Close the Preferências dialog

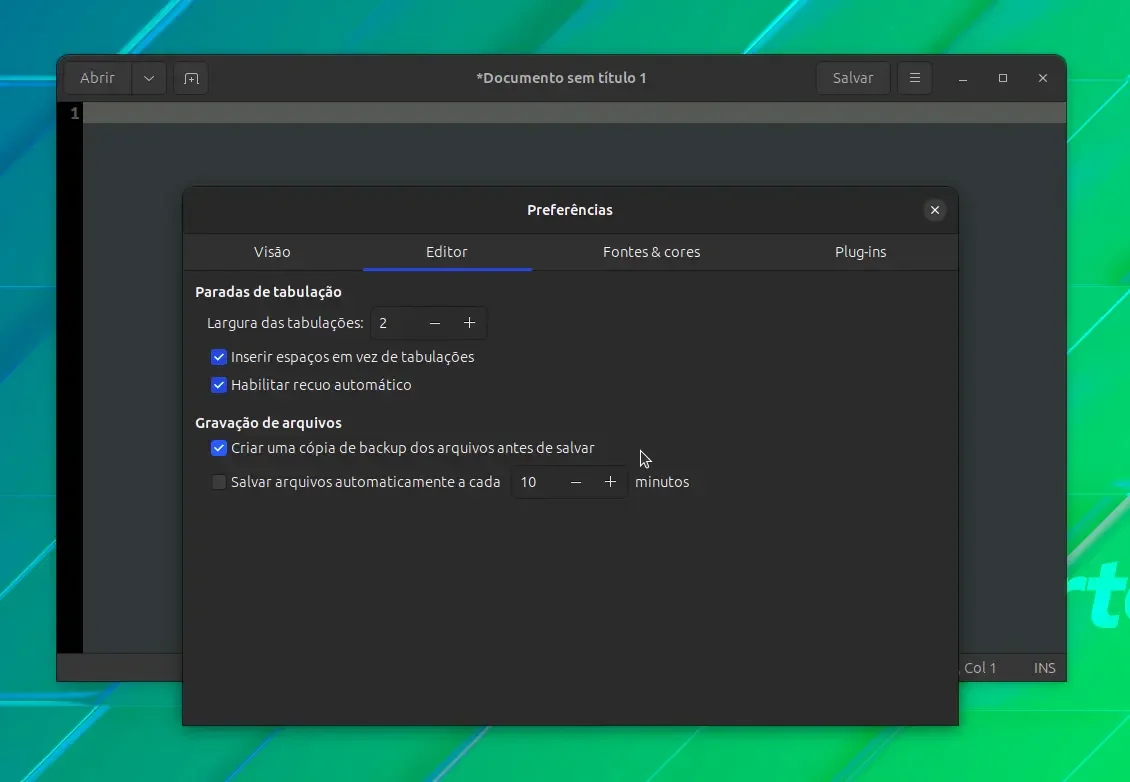pos(935,210)
